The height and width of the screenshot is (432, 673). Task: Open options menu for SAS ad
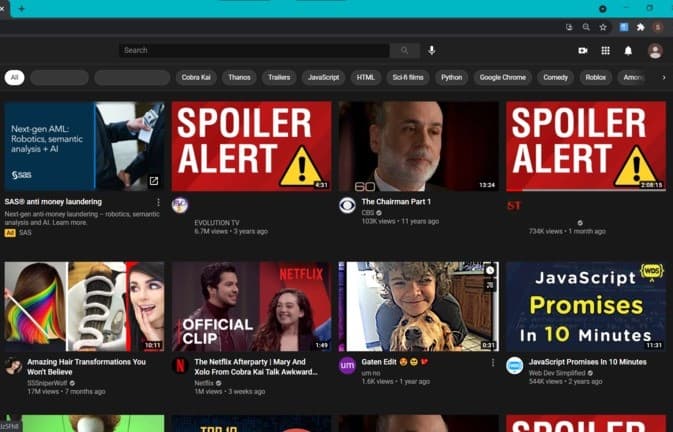click(158, 202)
